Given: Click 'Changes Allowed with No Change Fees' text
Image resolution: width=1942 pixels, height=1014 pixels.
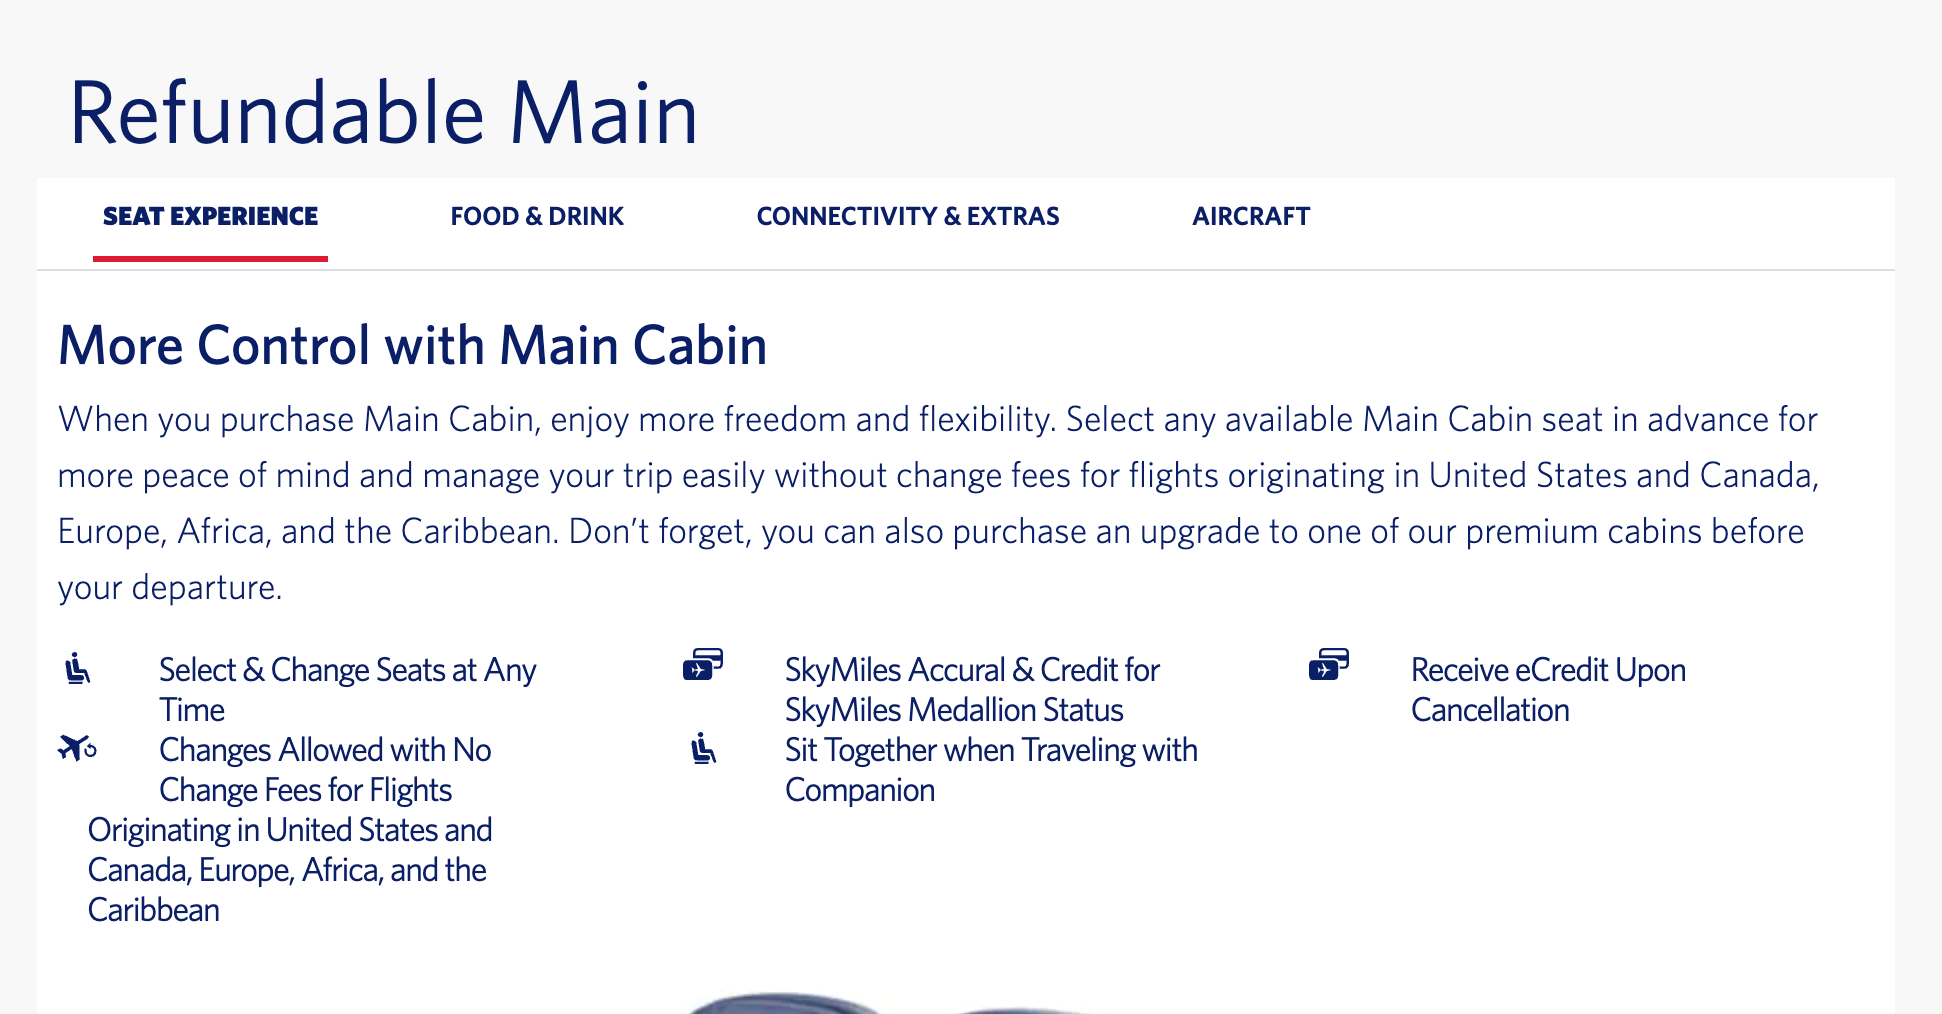Looking at the screenshot, I should click(x=324, y=770).
